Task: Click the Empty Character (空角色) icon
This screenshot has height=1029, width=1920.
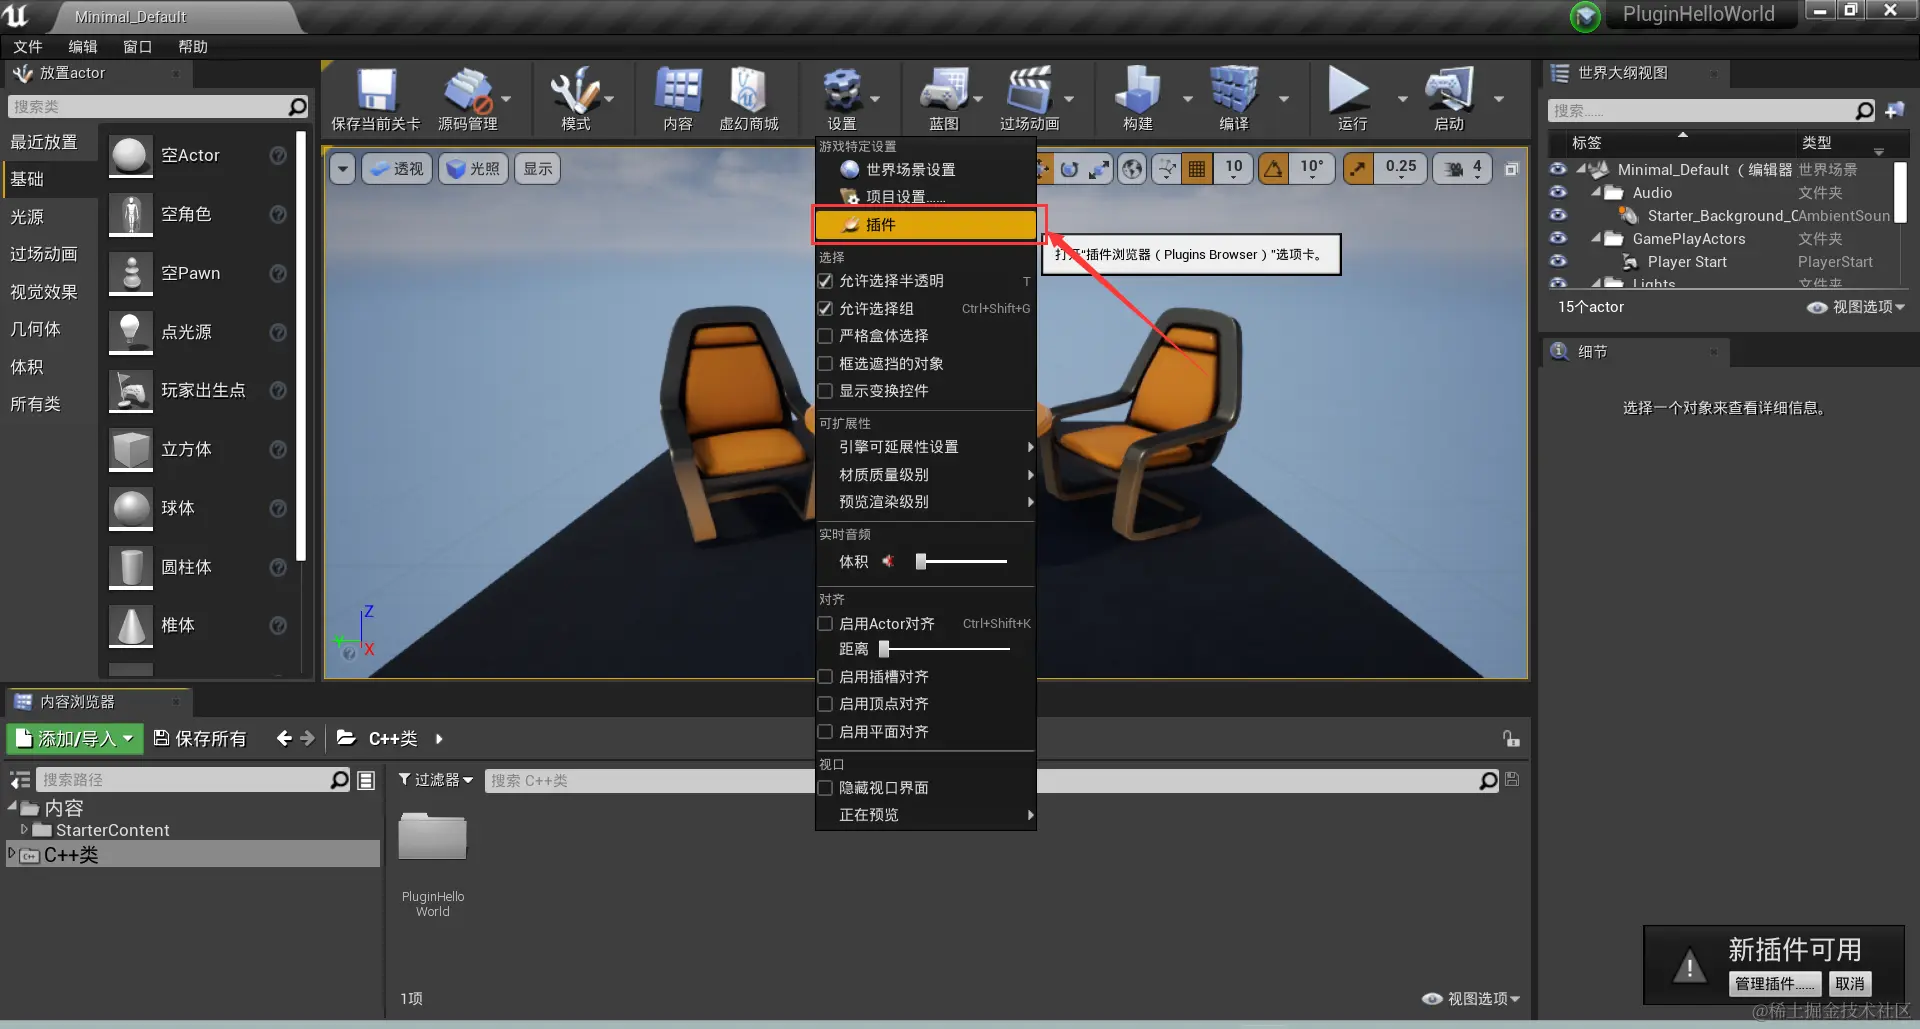Action: click(130, 215)
